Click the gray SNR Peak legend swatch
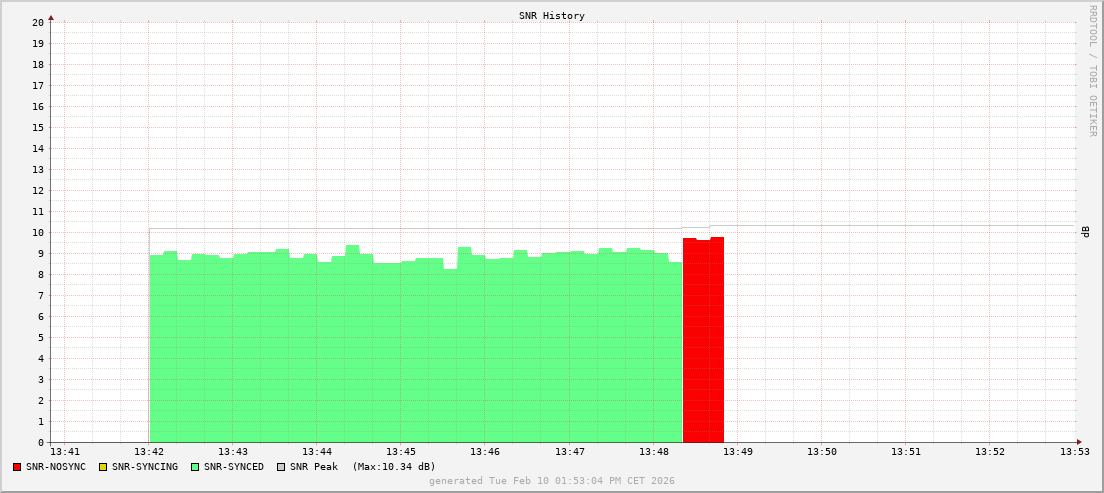 [281, 467]
